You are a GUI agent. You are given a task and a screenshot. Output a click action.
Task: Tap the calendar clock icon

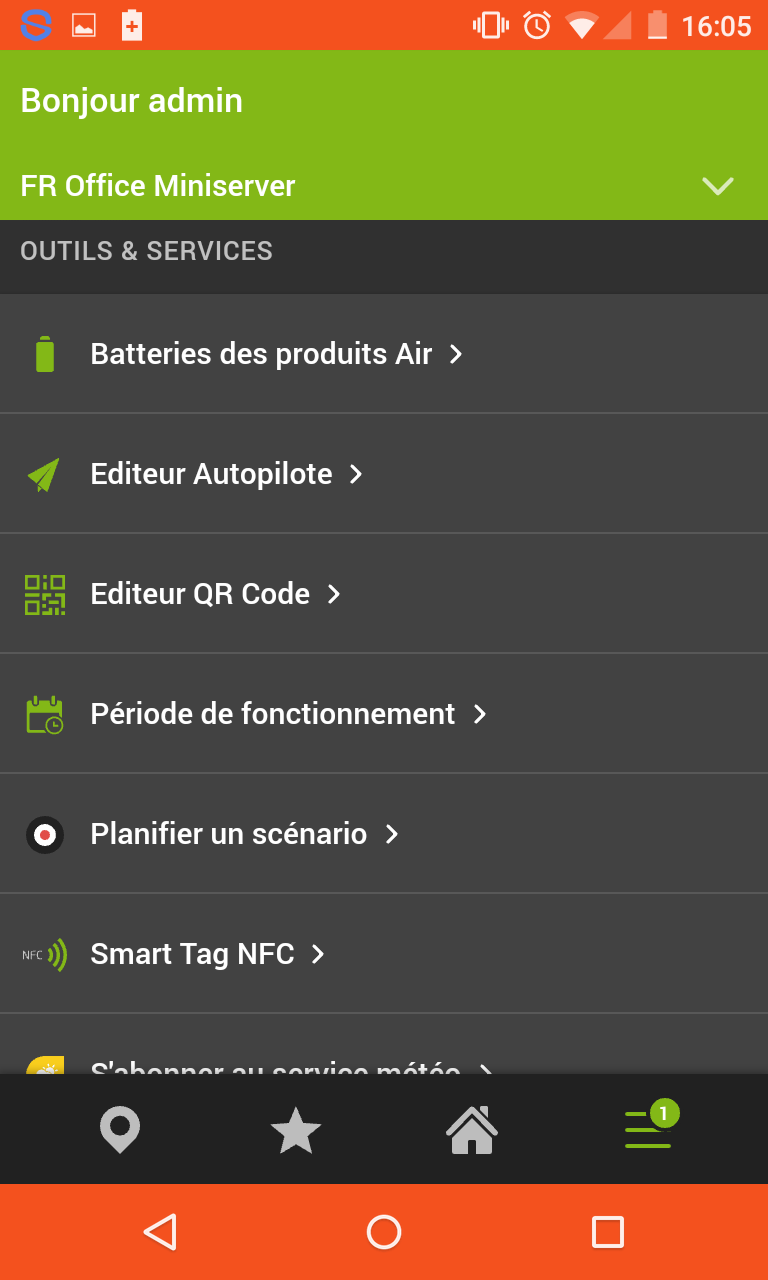pyautogui.click(x=45, y=714)
